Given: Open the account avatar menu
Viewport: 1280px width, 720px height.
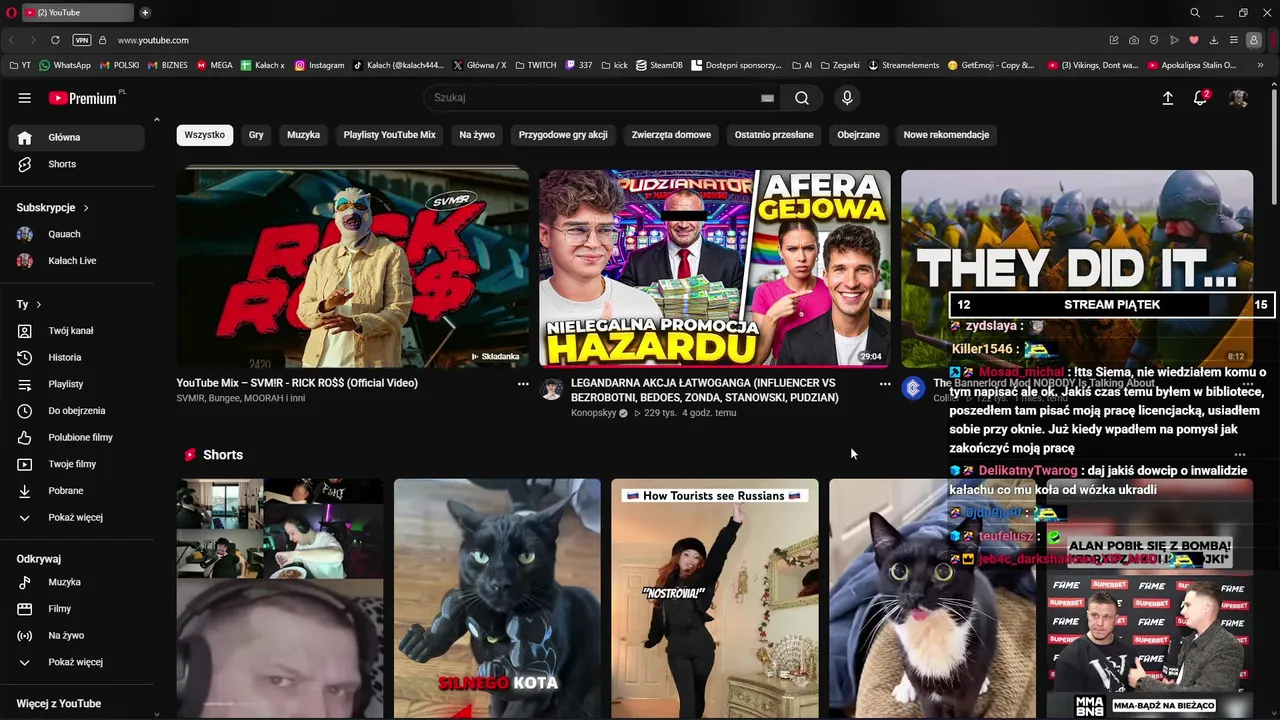Looking at the screenshot, I should [1238, 98].
